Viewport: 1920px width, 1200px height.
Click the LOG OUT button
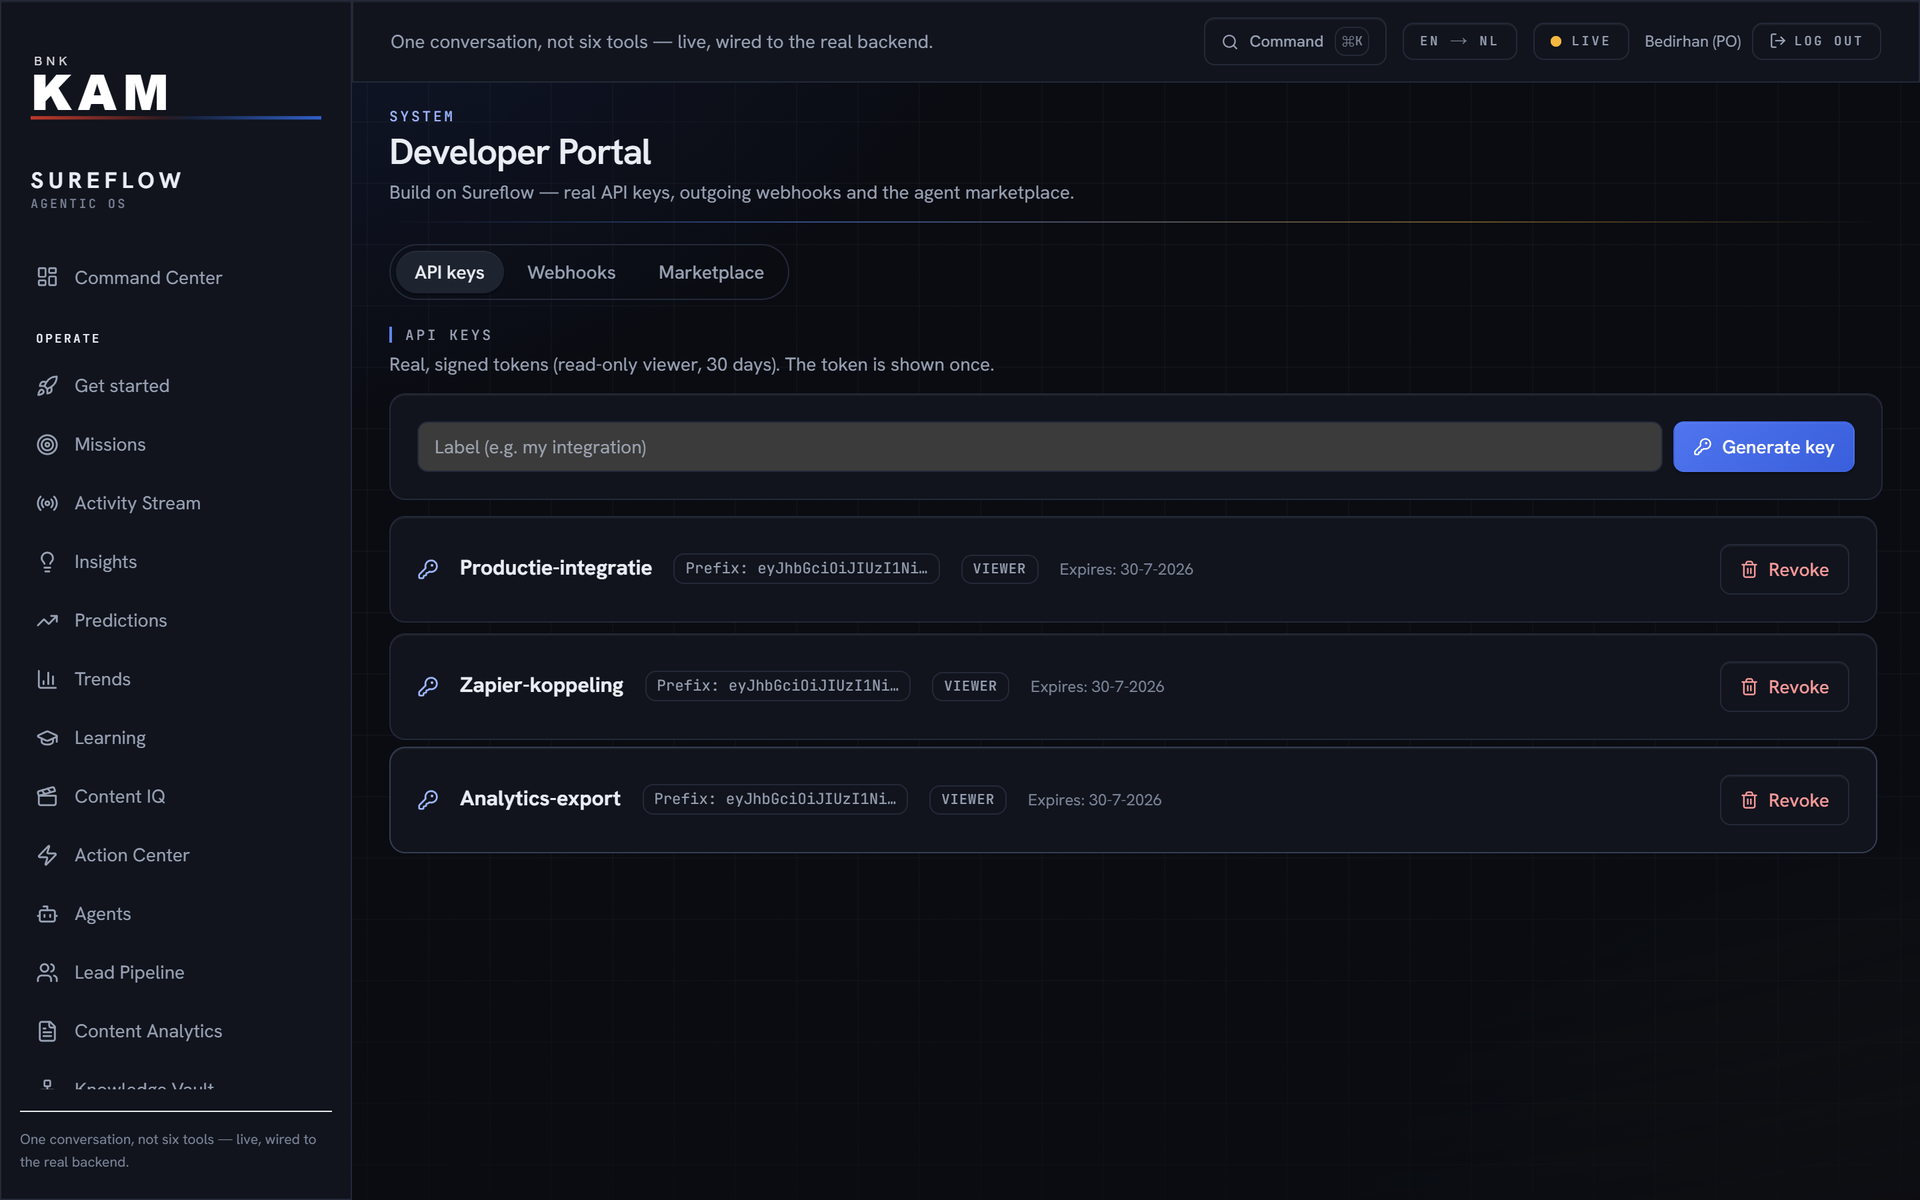tap(1816, 41)
